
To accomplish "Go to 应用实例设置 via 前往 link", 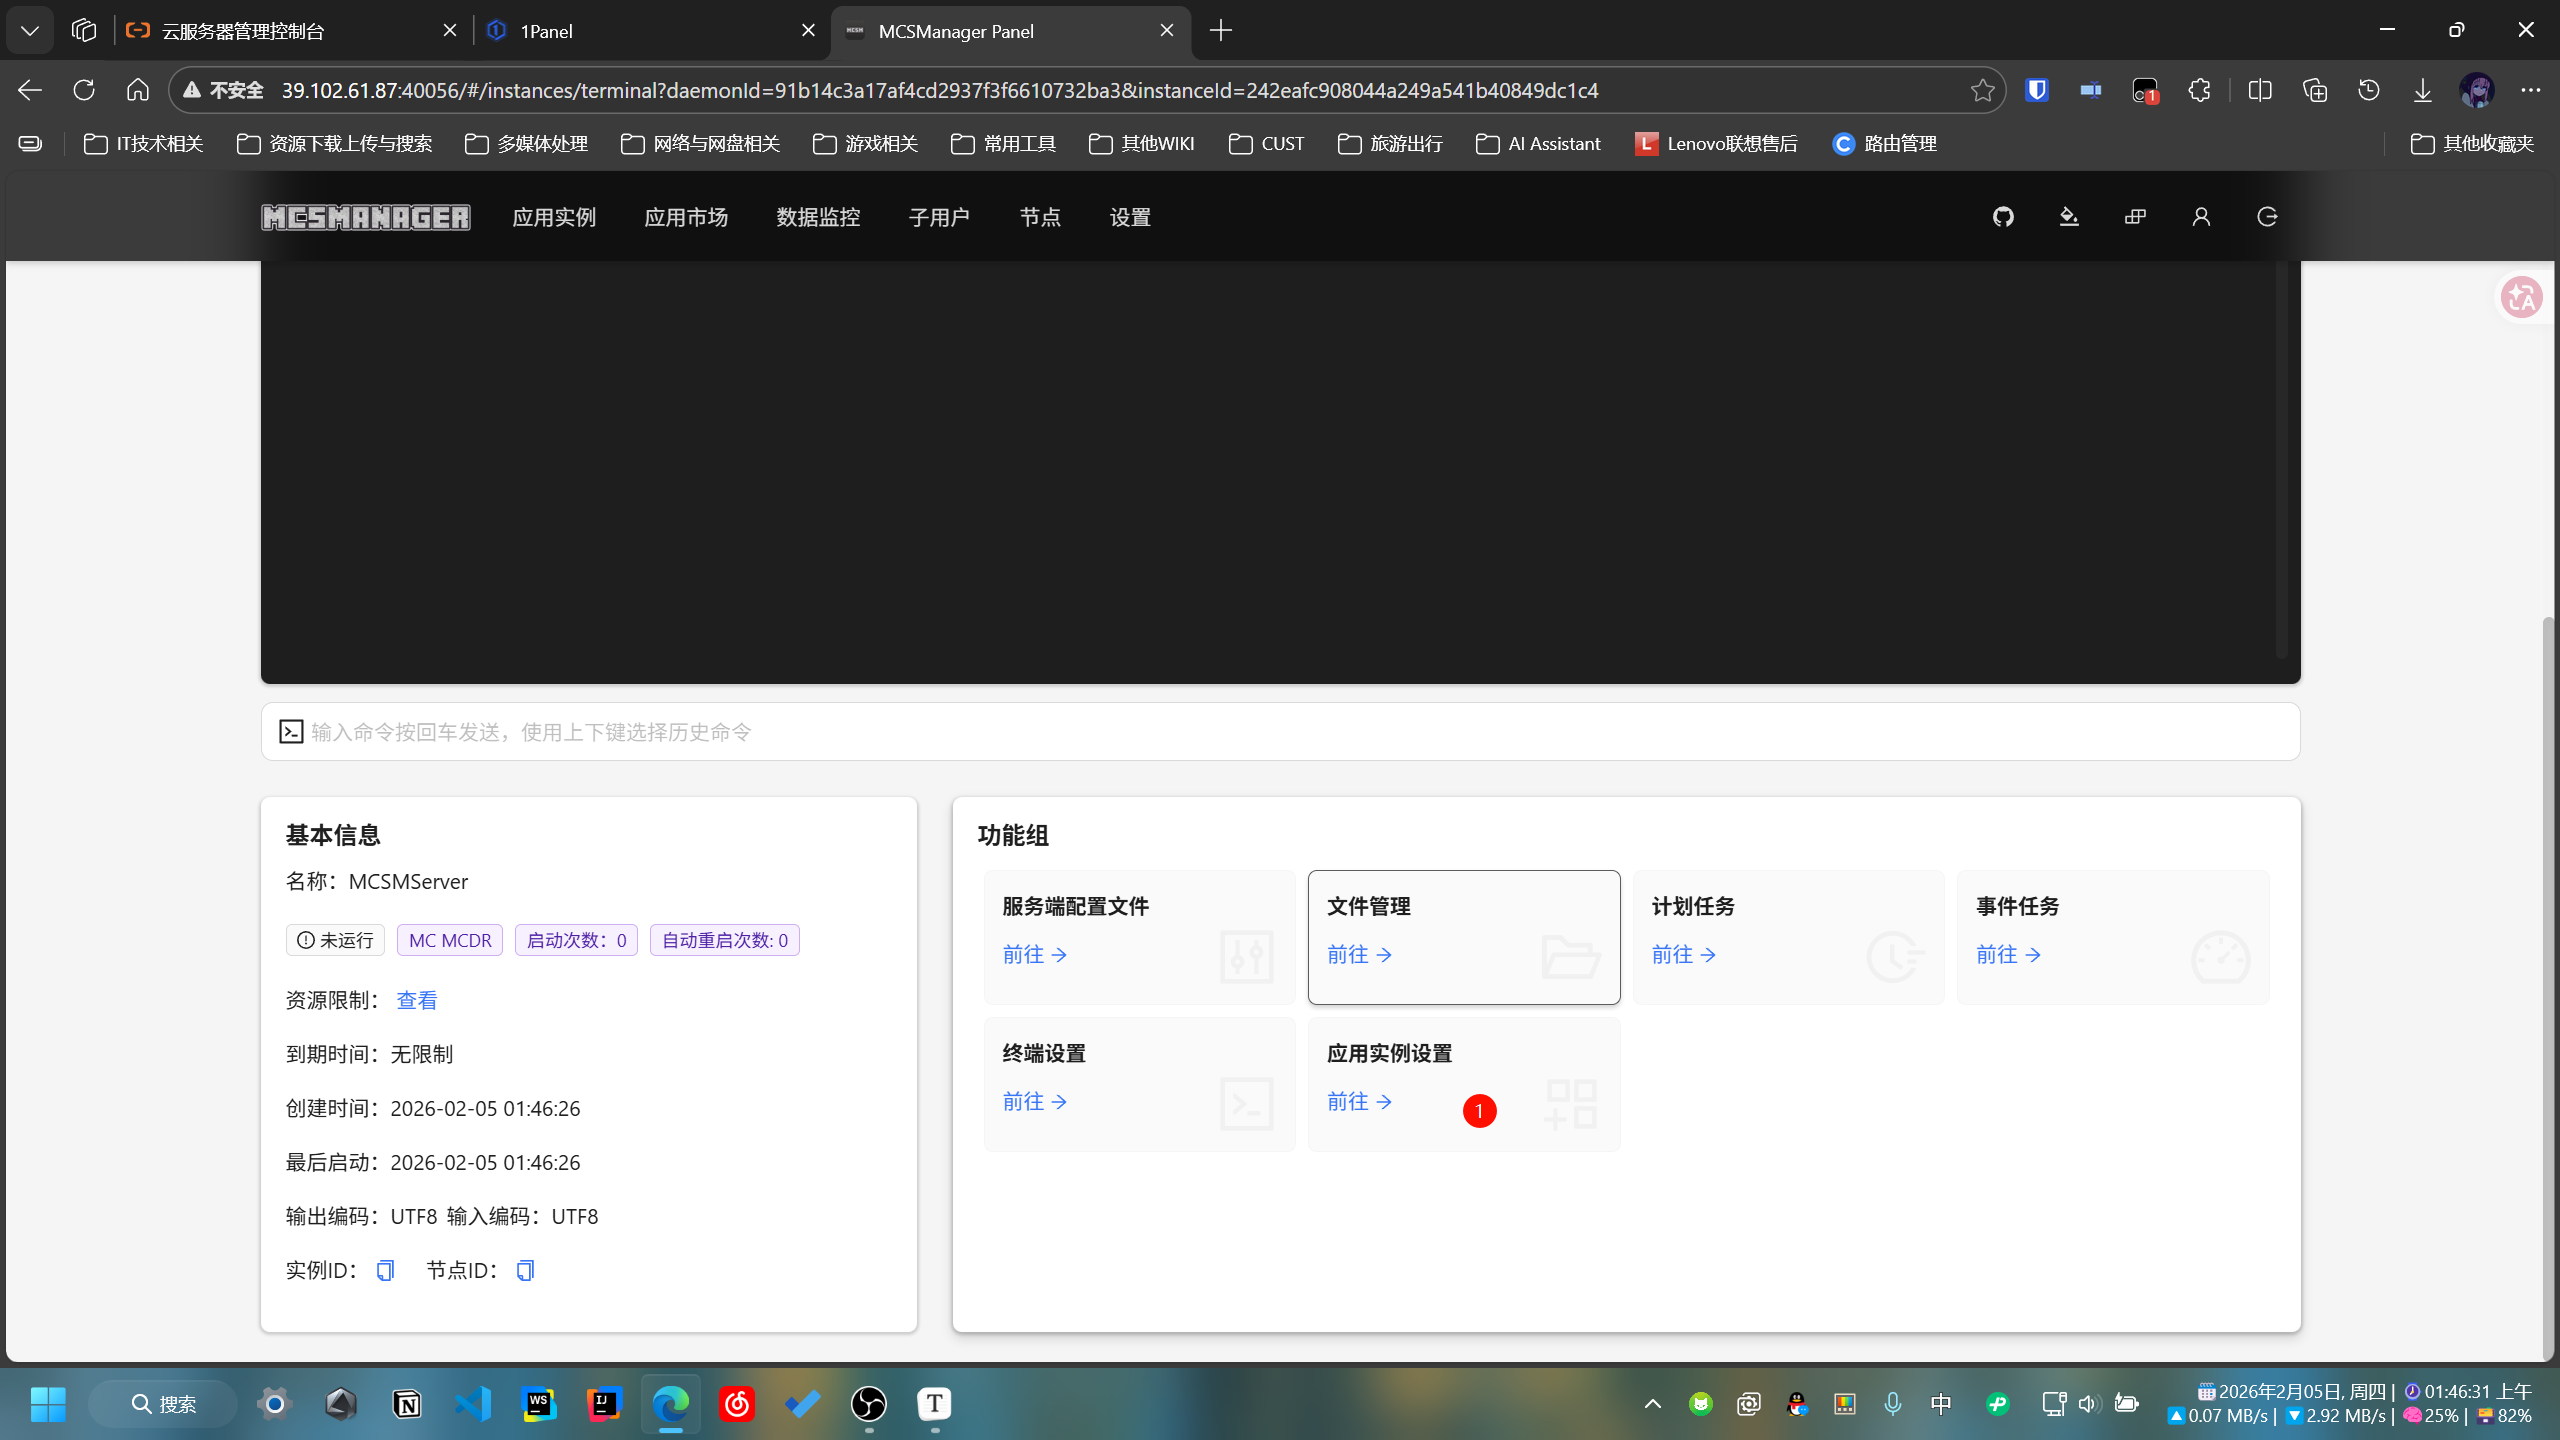I will [x=1359, y=1101].
